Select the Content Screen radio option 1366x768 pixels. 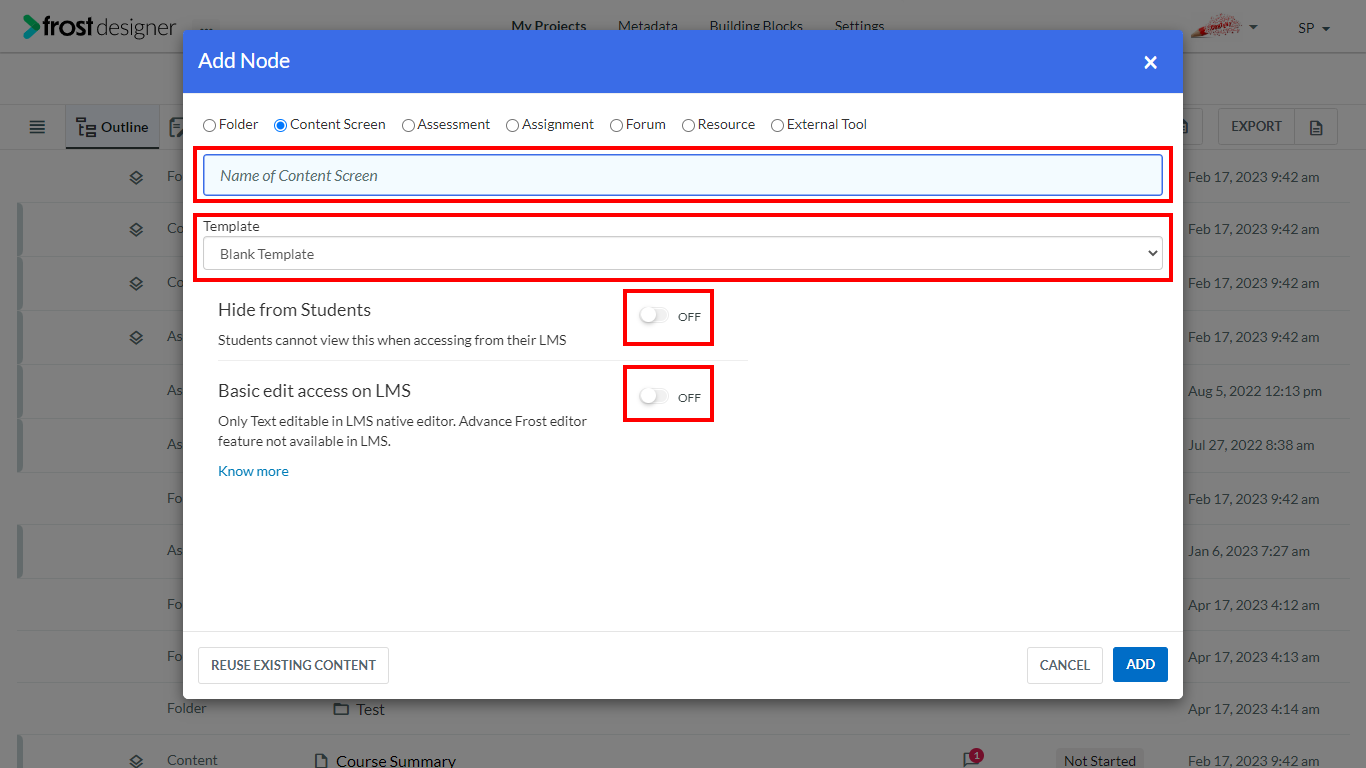click(x=281, y=125)
